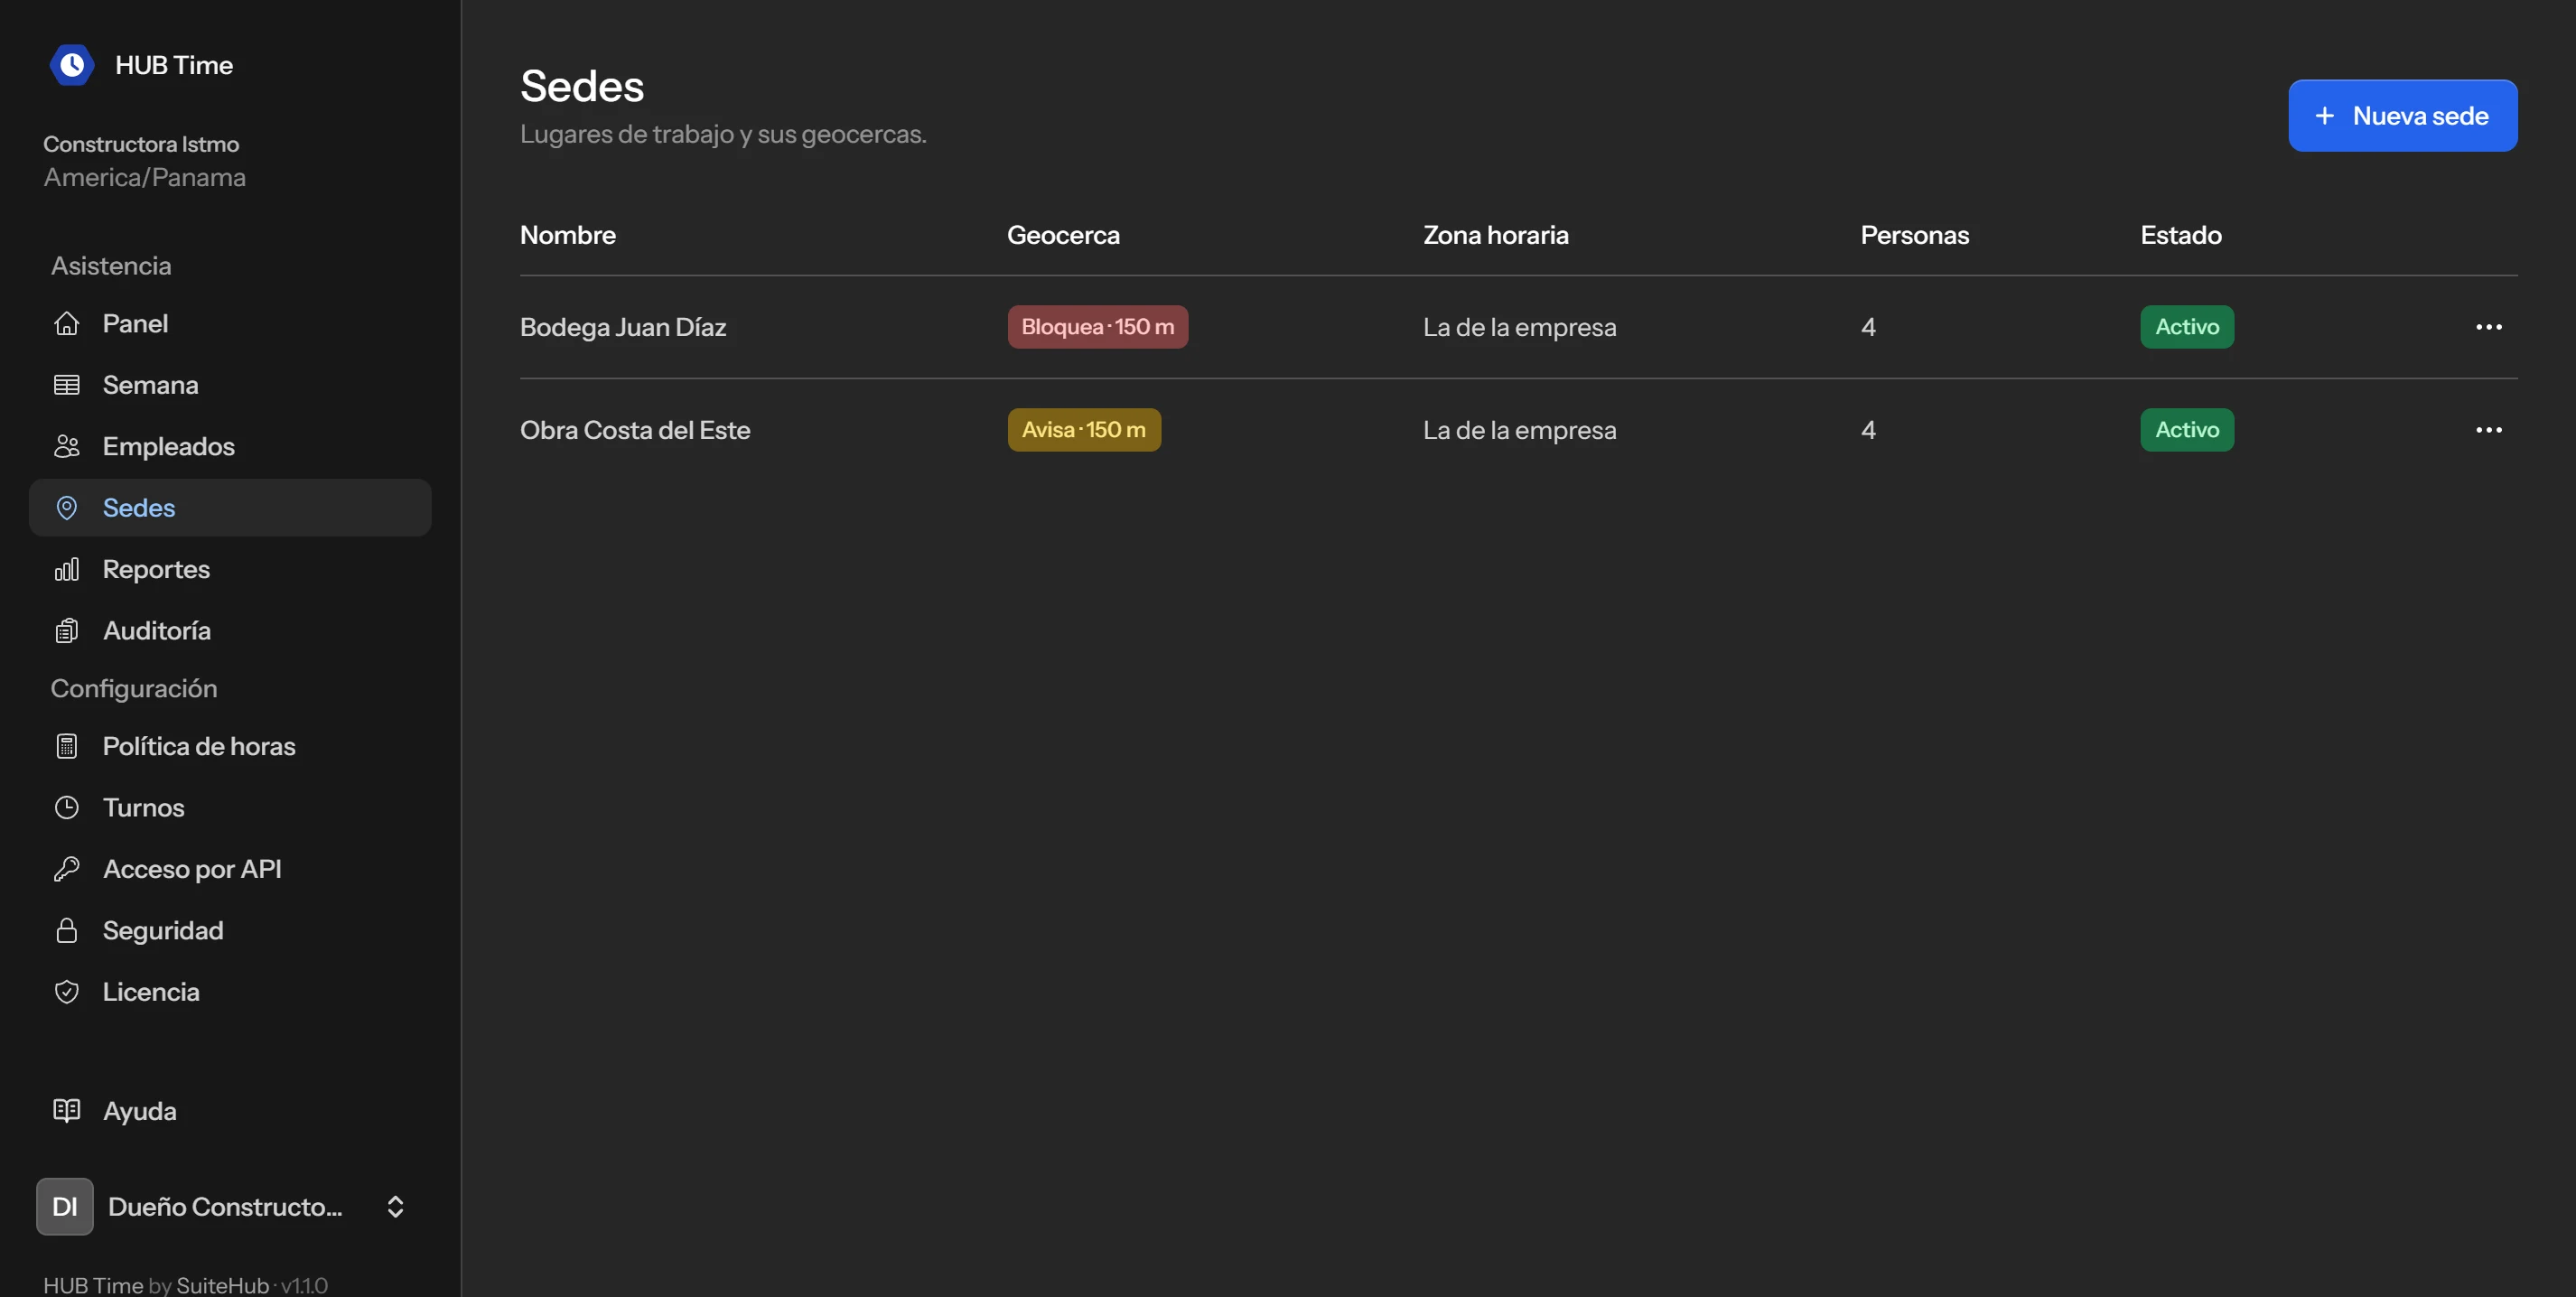Image resolution: width=2576 pixels, height=1297 pixels.
Task: Click the Nombre column header
Action: tap(568, 235)
